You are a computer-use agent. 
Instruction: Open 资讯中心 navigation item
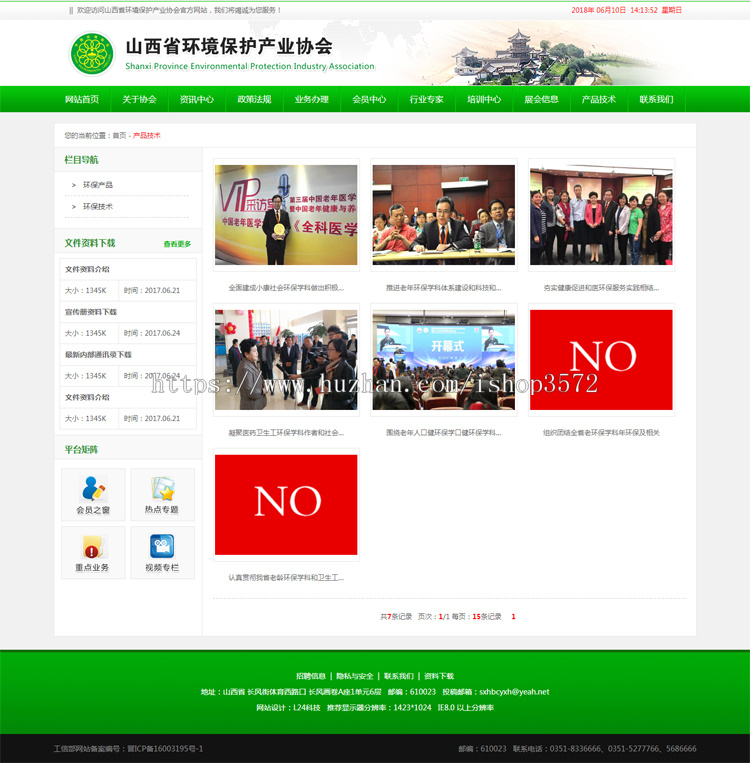(197, 99)
